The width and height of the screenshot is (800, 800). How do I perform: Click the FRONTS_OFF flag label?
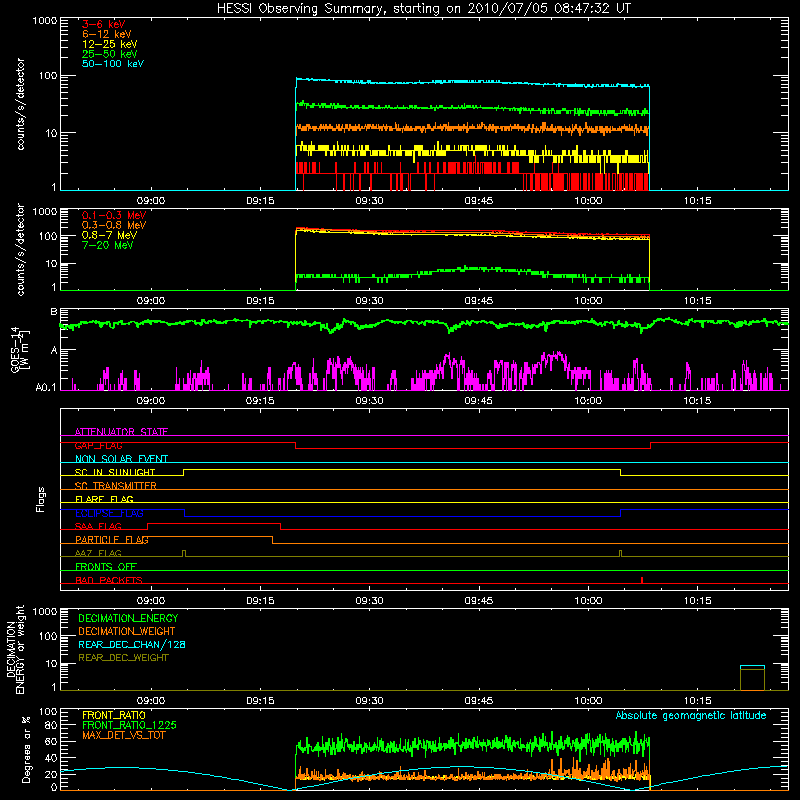(106, 566)
